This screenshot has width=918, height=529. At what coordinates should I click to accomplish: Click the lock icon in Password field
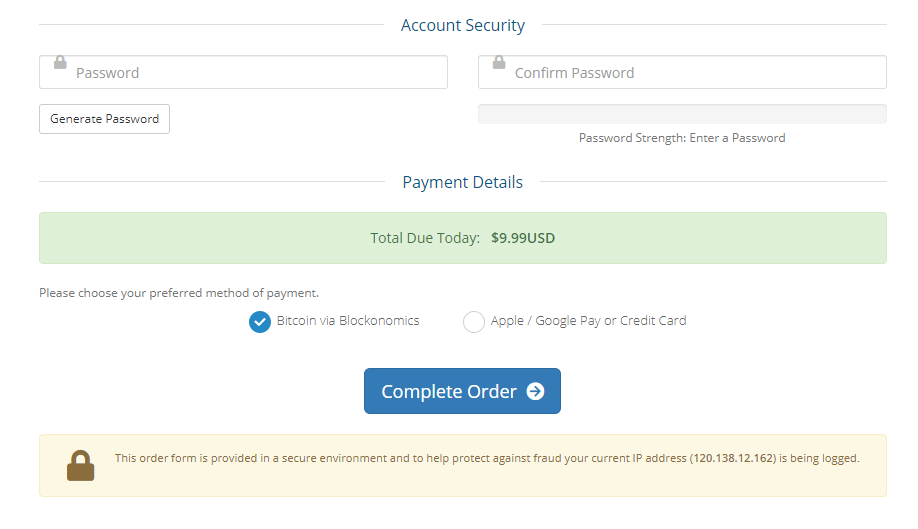(x=60, y=62)
